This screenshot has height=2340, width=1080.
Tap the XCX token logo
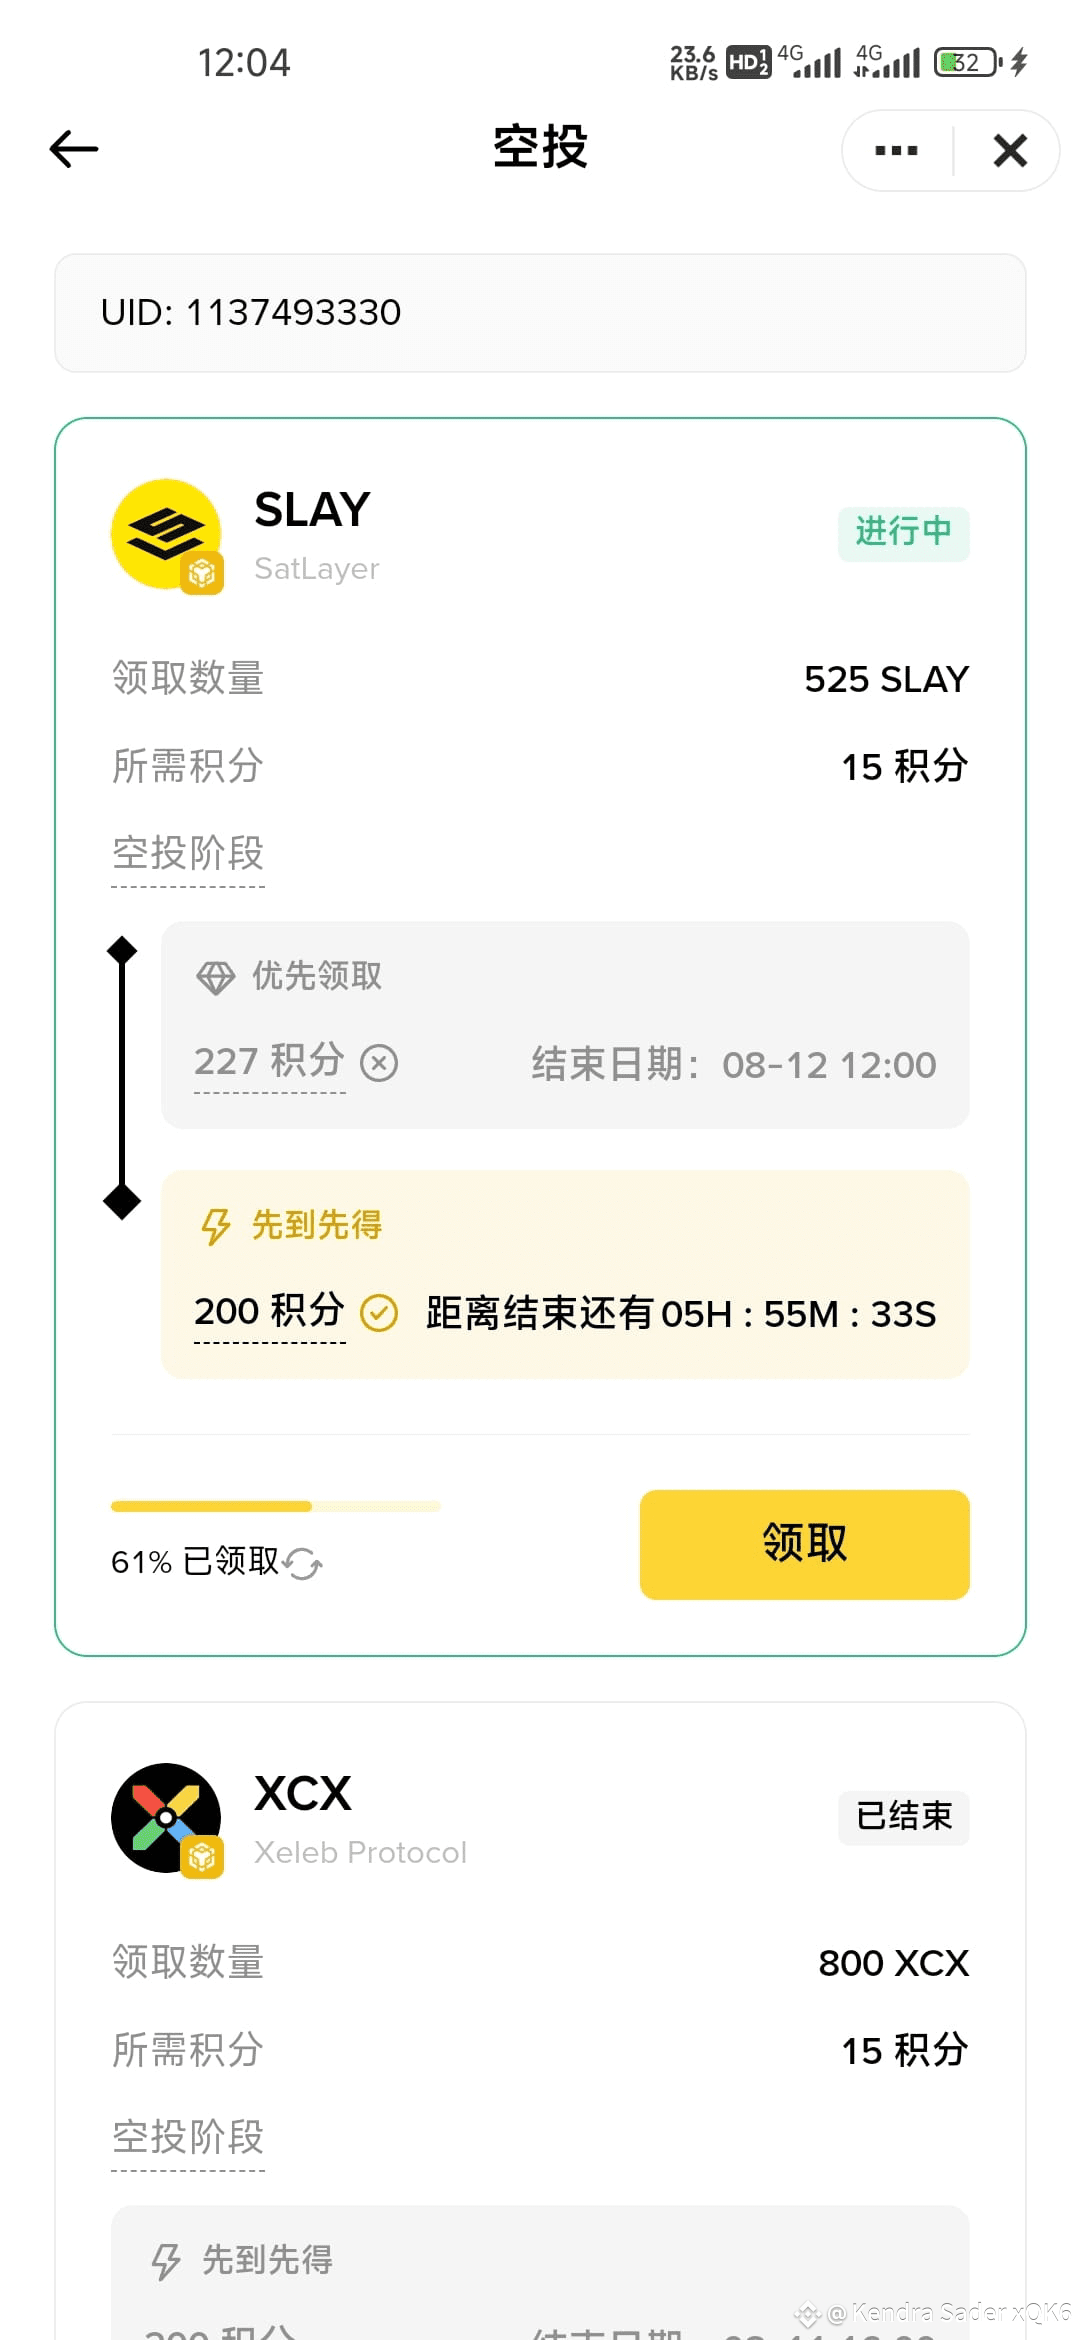[x=166, y=1818]
